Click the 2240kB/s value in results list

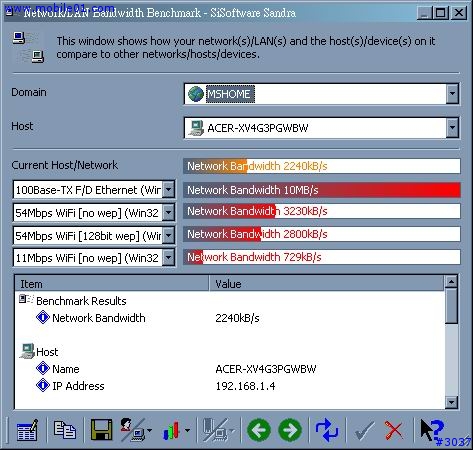(237, 318)
